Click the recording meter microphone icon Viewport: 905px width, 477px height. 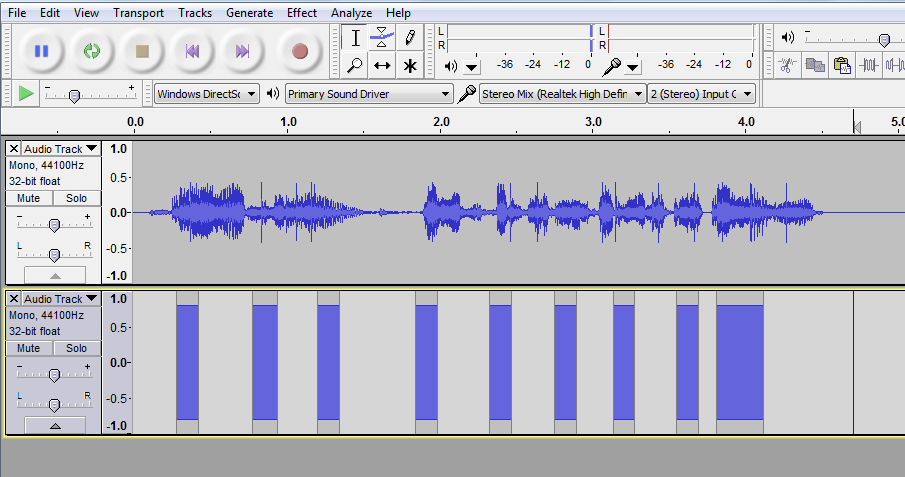click(612, 67)
